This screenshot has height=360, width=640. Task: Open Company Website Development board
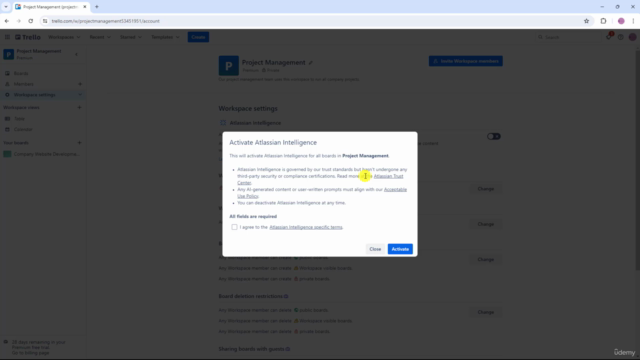pyautogui.click(x=42, y=154)
